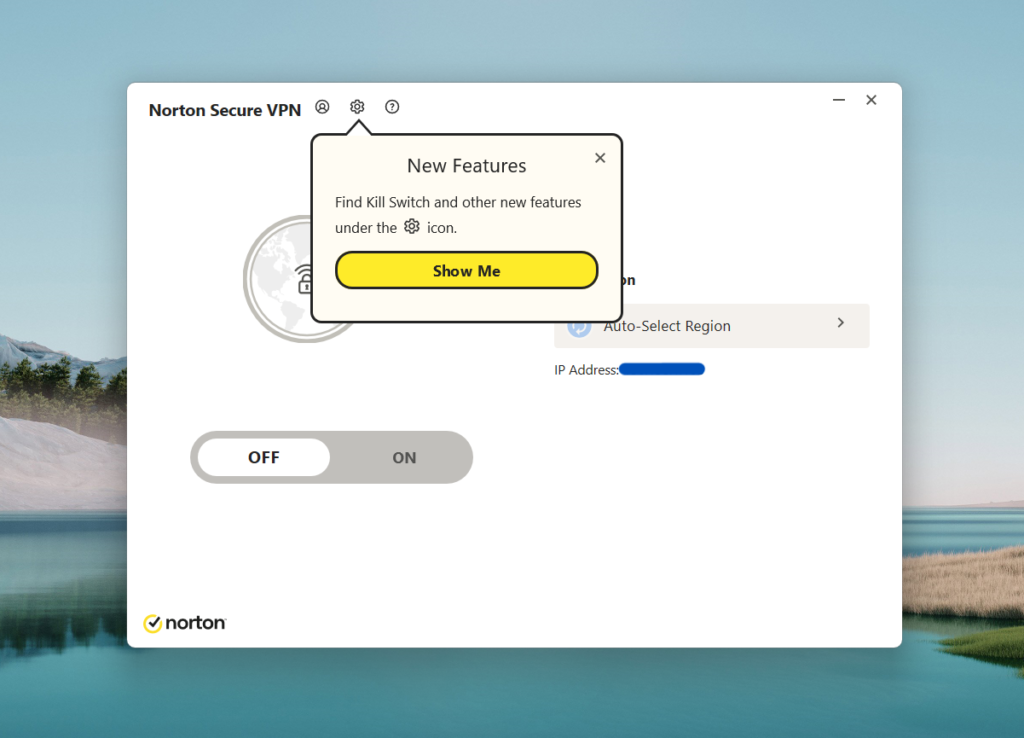Open the region selection row
This screenshot has height=738, width=1024.
click(712, 325)
